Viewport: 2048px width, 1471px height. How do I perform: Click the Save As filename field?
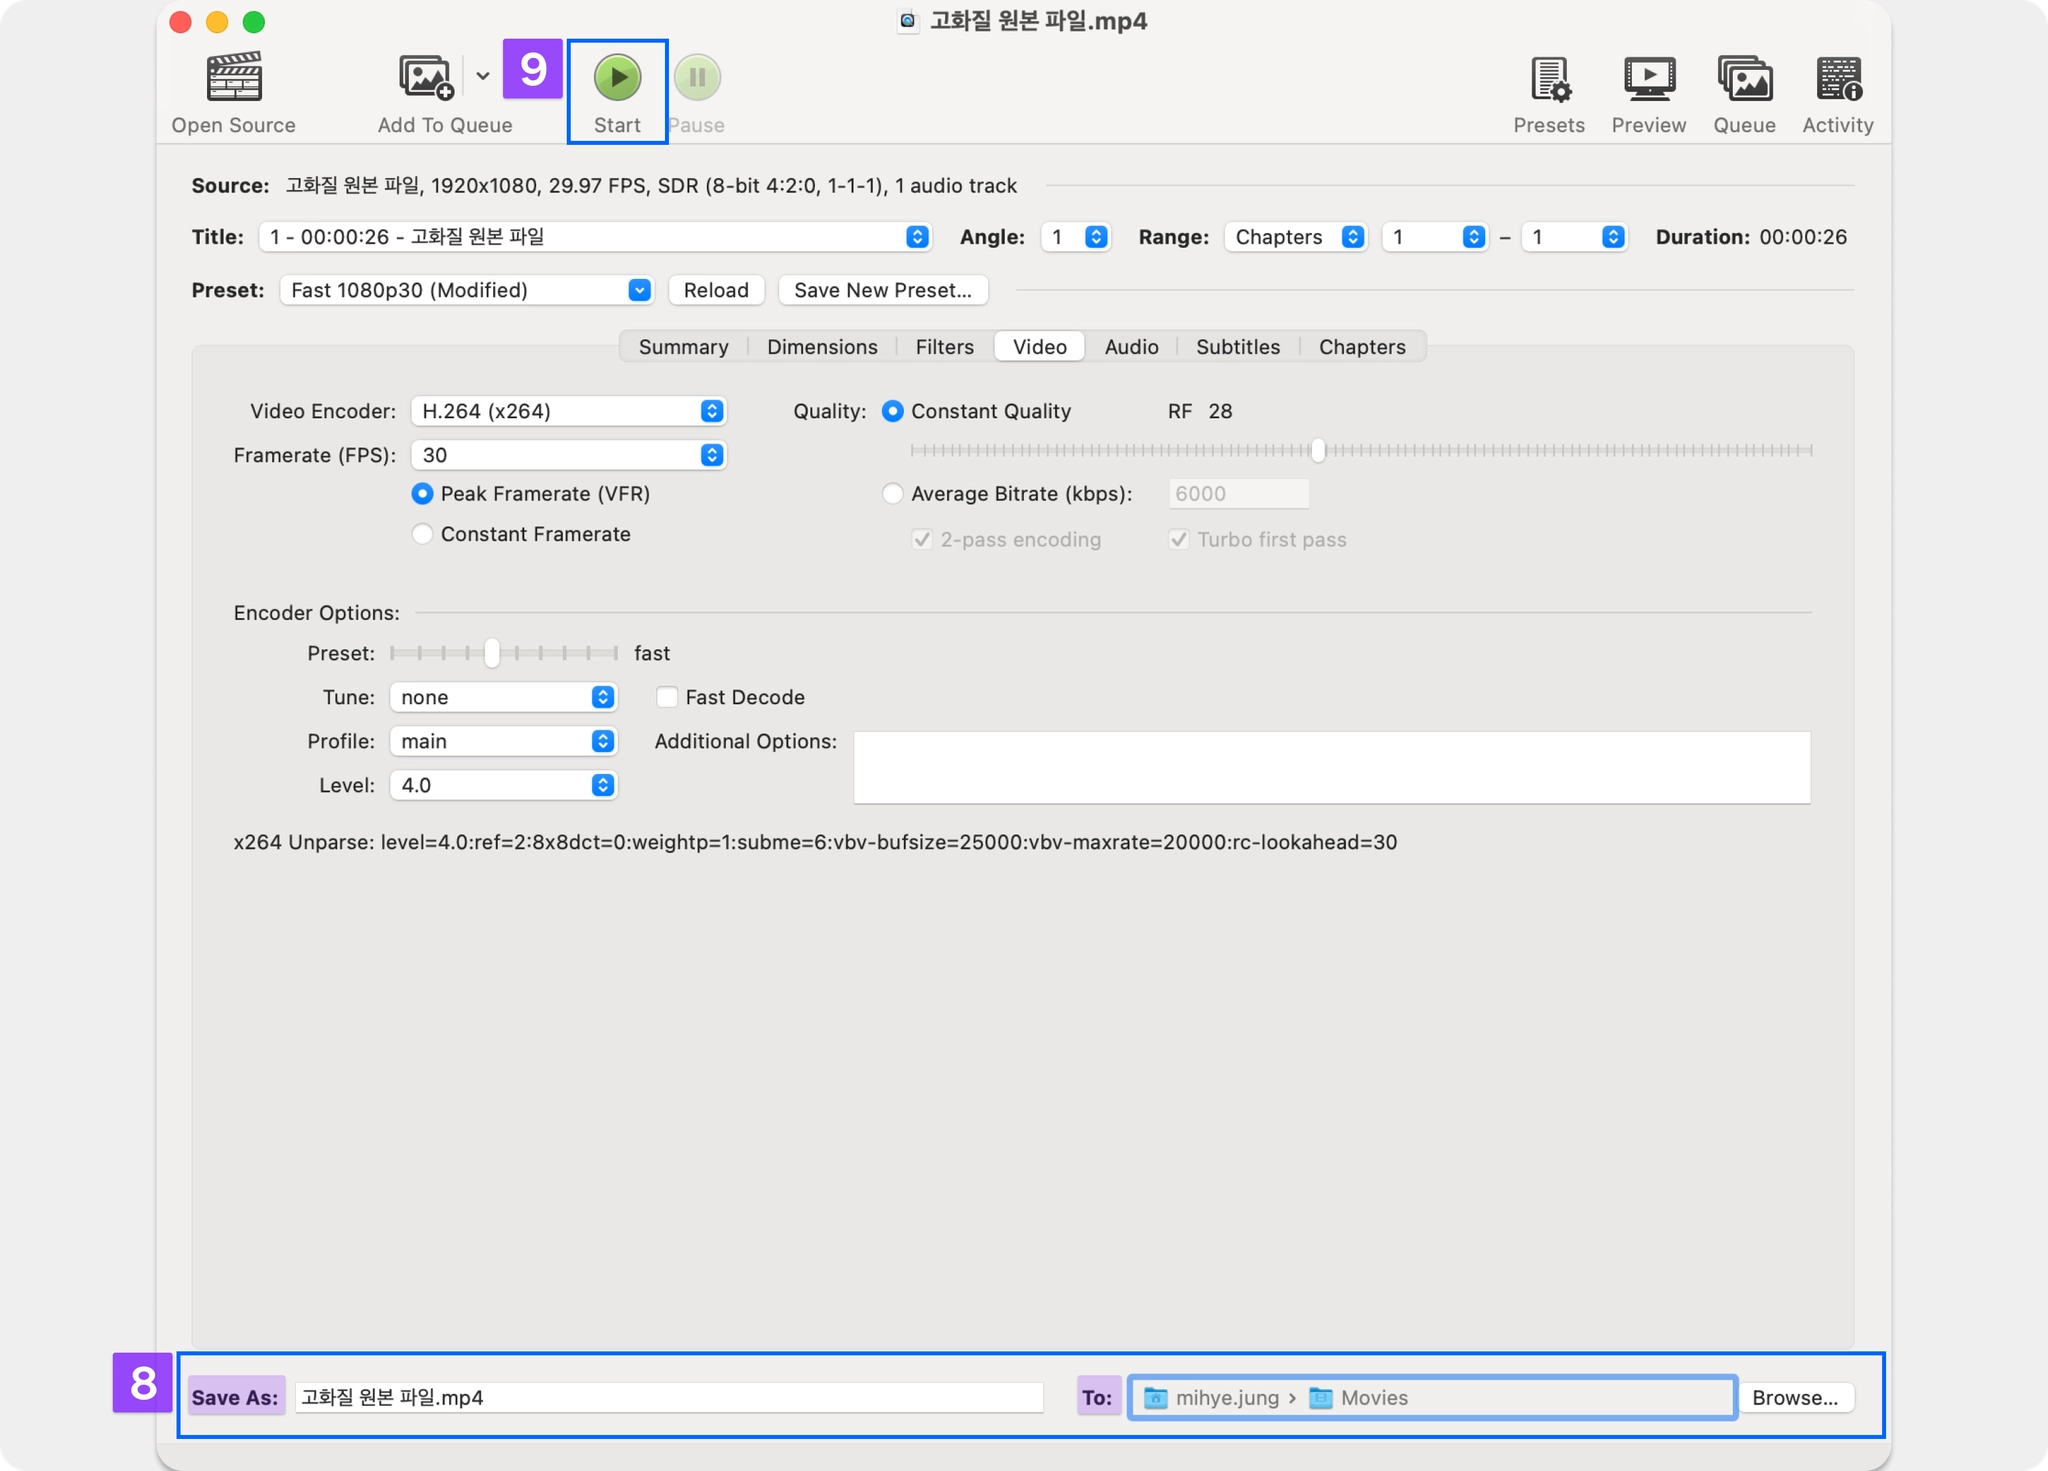(x=668, y=1398)
